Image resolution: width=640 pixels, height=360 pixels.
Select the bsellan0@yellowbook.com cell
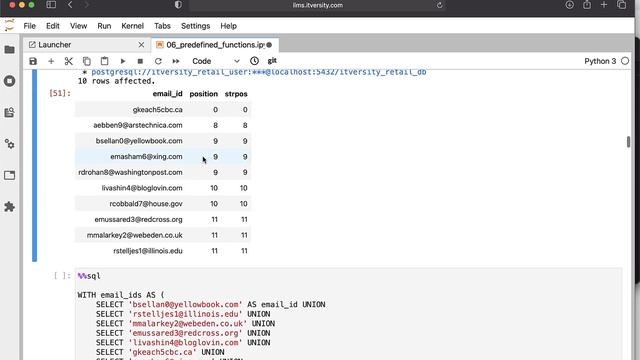coord(139,141)
